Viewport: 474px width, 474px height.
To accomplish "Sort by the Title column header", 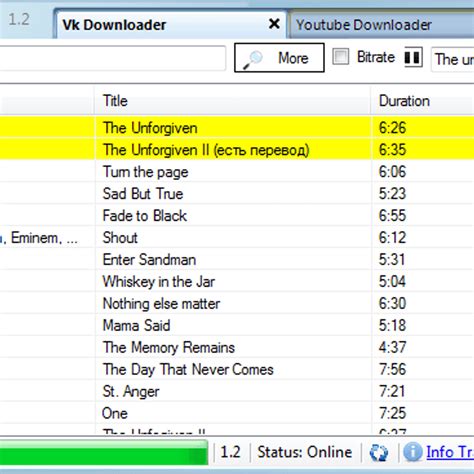I will tap(232, 101).
